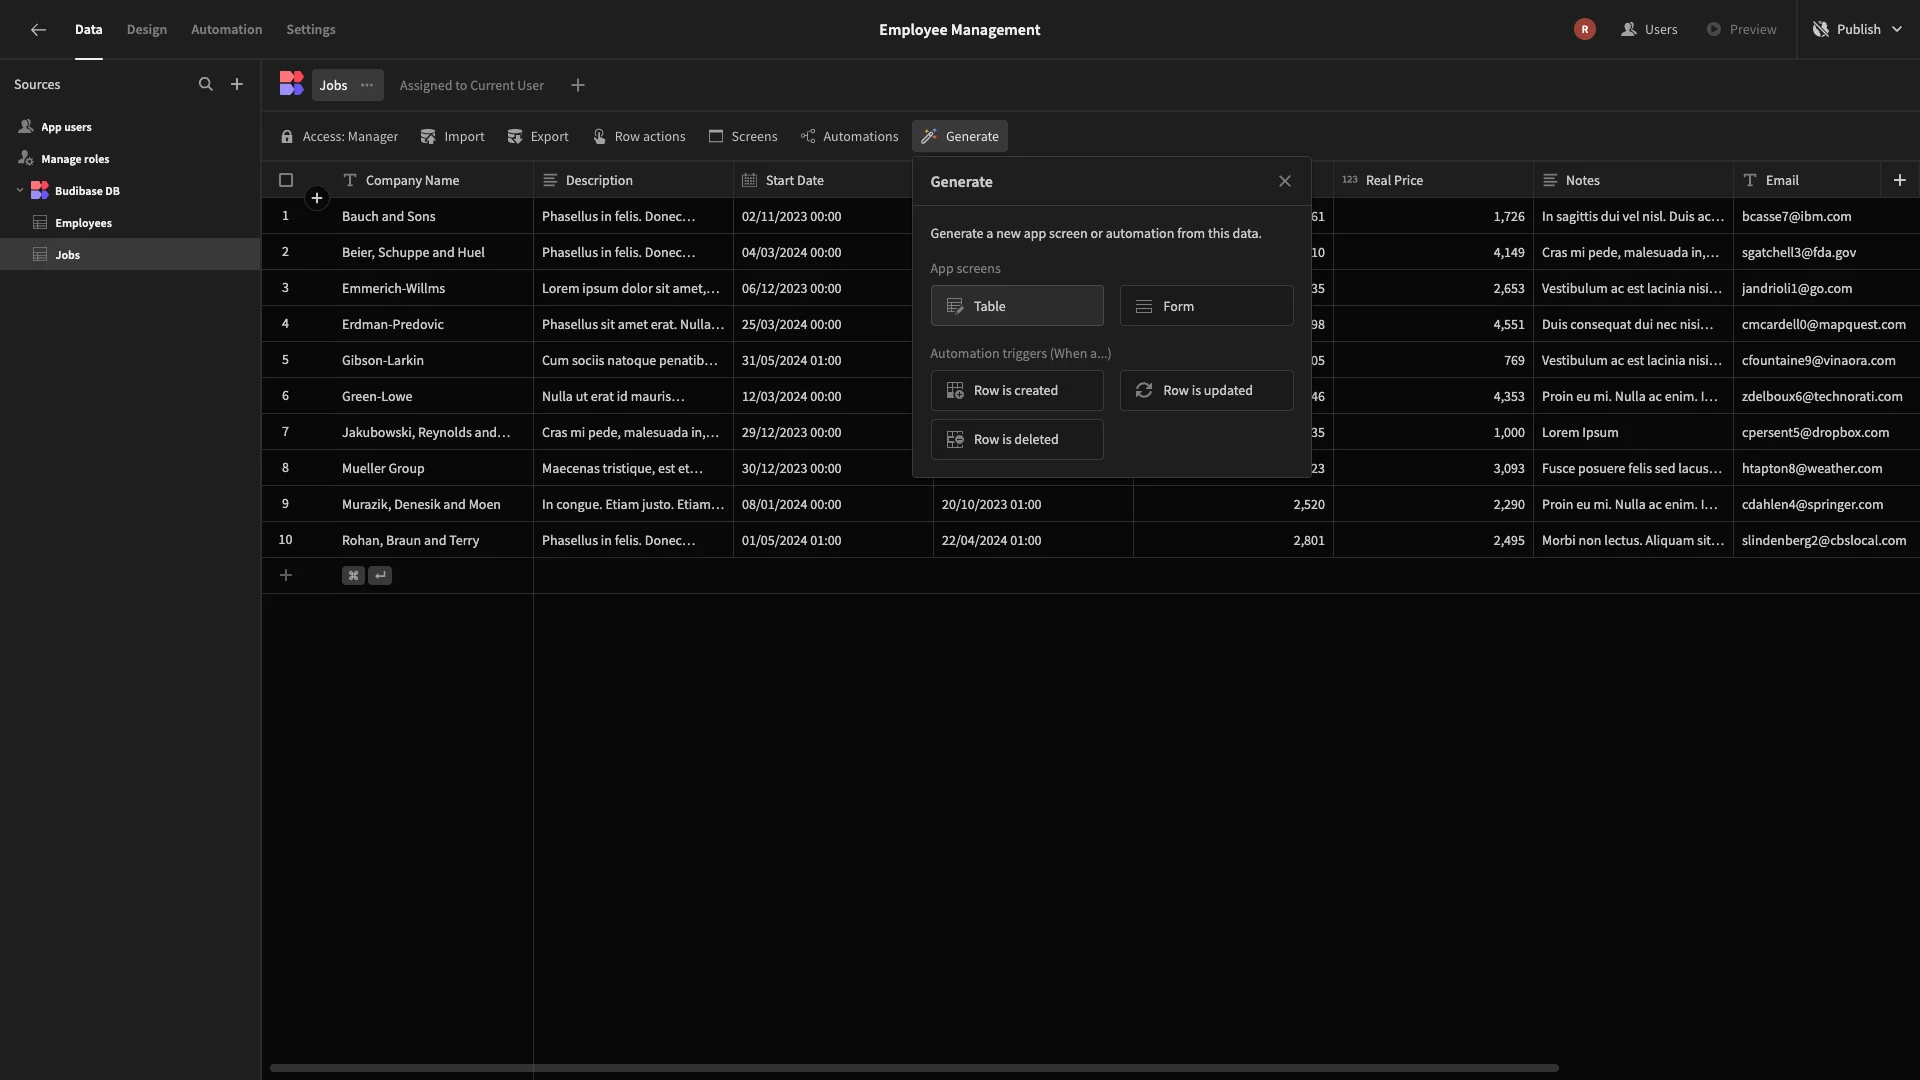This screenshot has height=1080, width=1920.
Task: Create Row is deleted automation trigger
Action: point(1017,439)
